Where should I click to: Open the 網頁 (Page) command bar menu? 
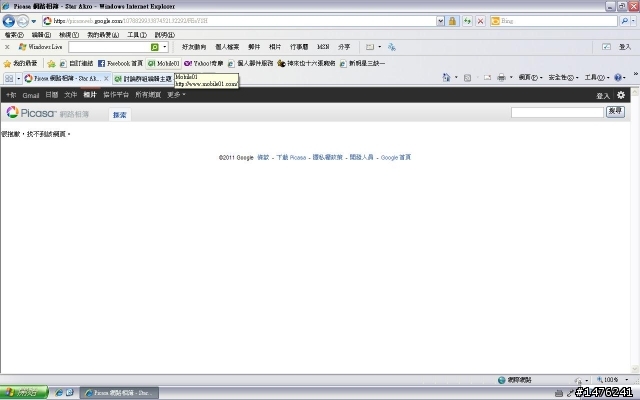(x=530, y=78)
